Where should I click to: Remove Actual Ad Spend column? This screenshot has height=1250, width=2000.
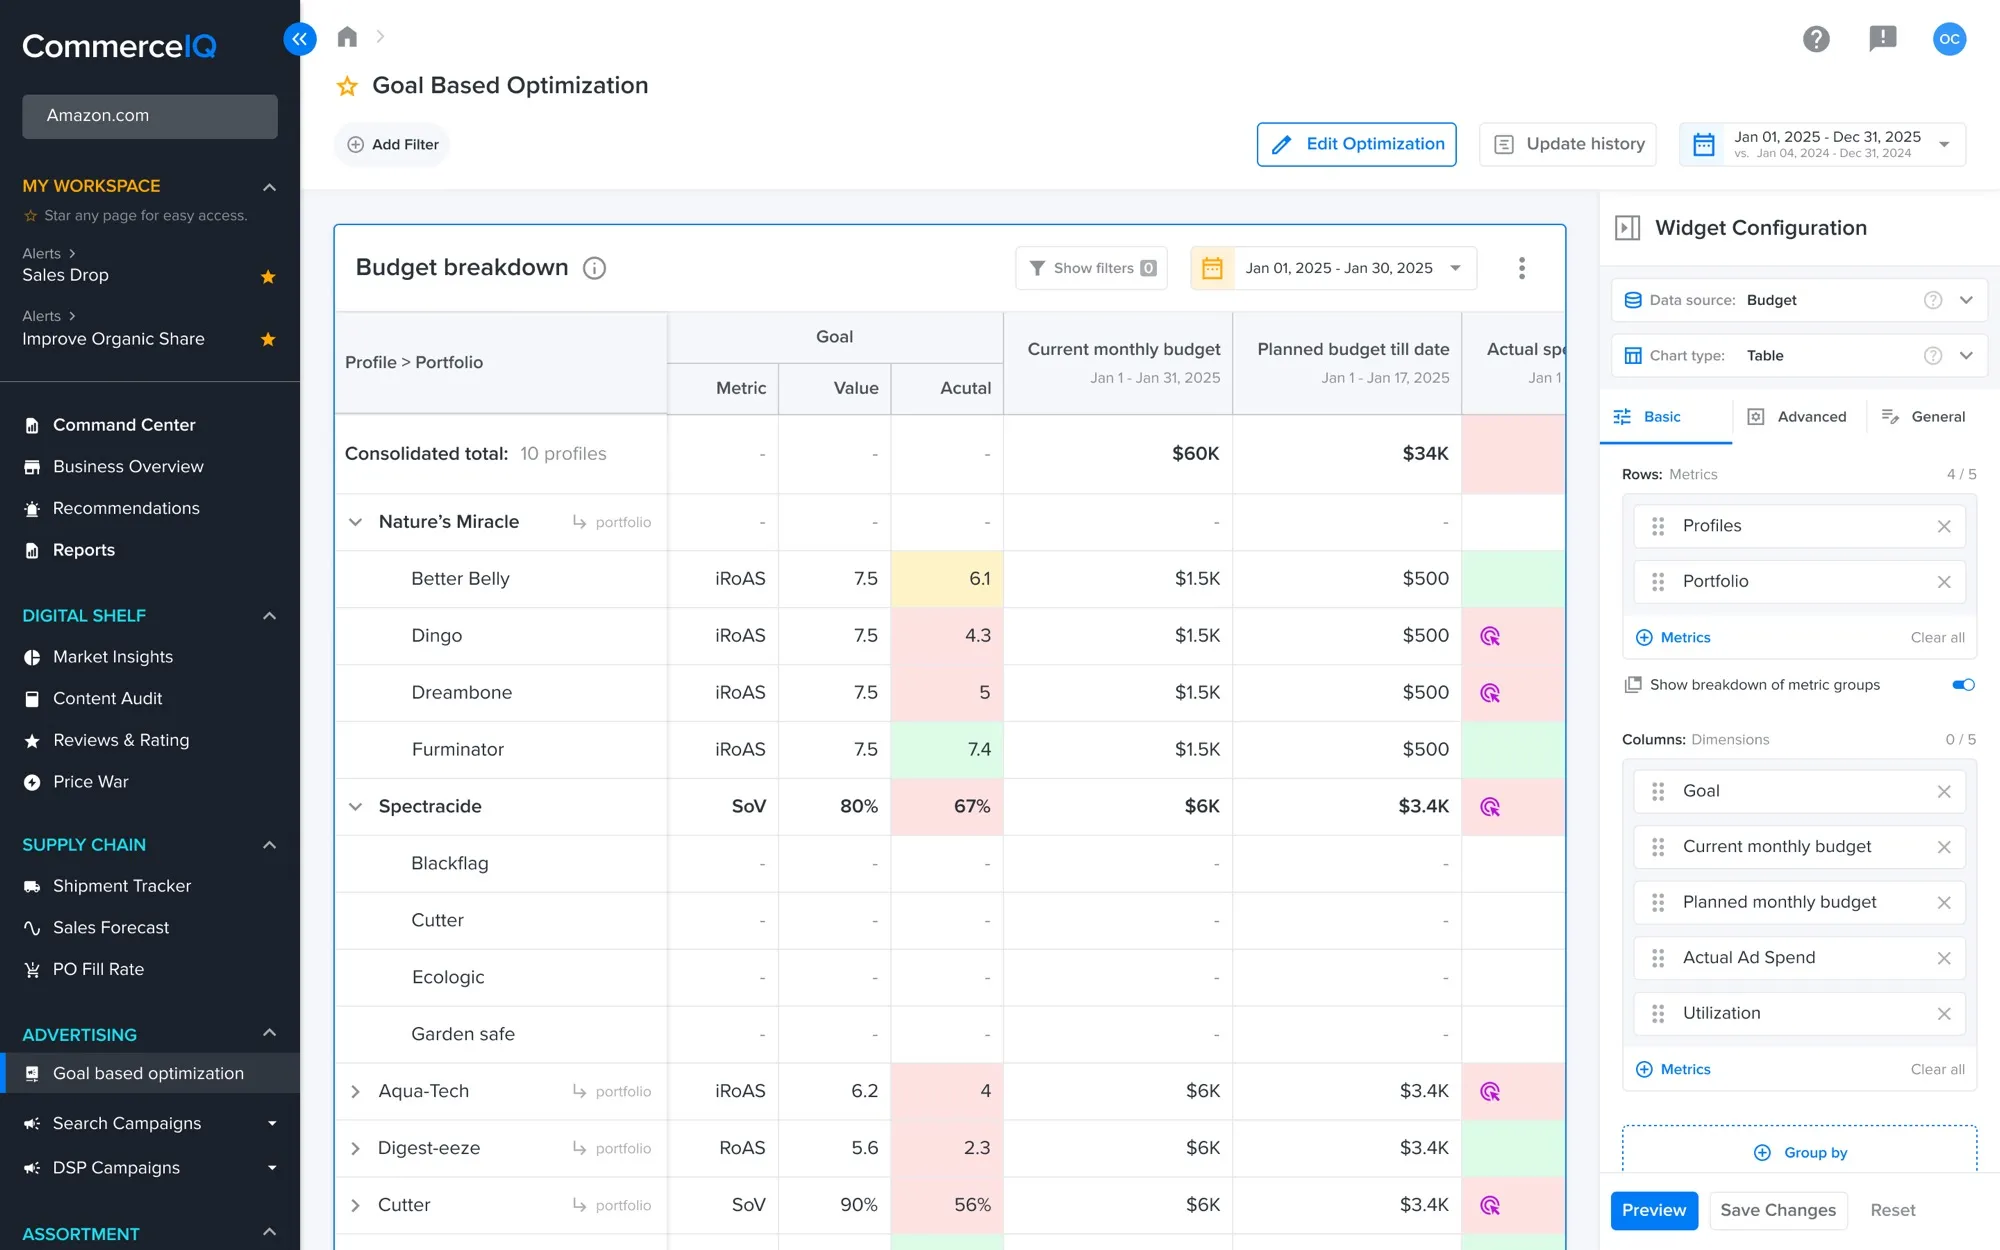pos(1944,958)
